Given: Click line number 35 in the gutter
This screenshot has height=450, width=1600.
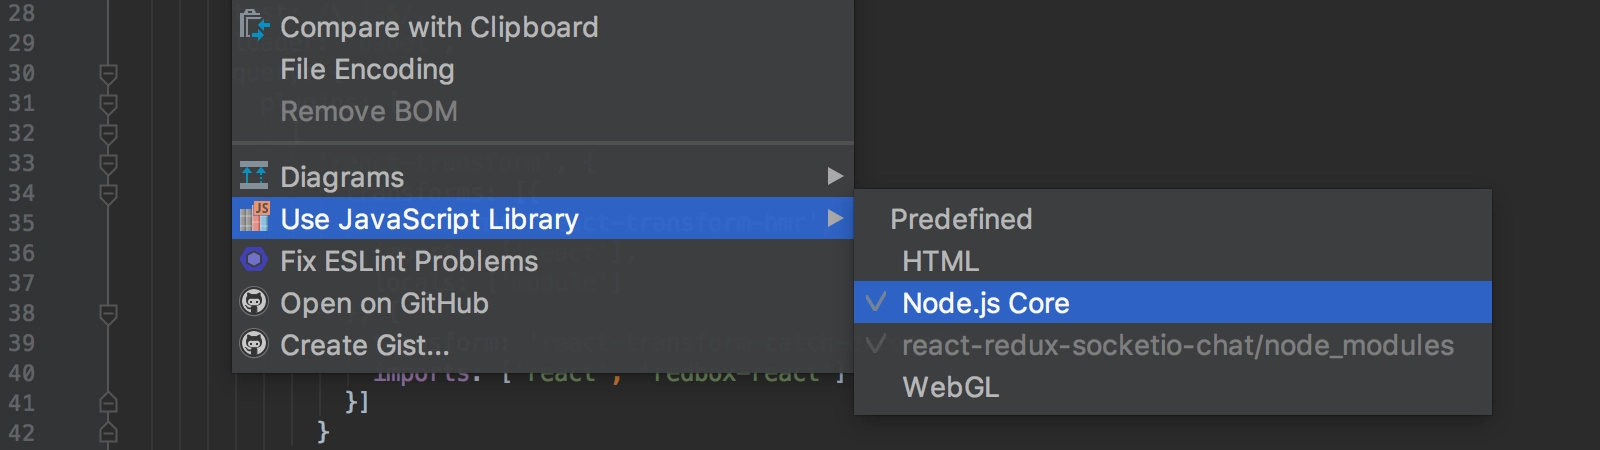Looking at the screenshot, I should click(22, 223).
